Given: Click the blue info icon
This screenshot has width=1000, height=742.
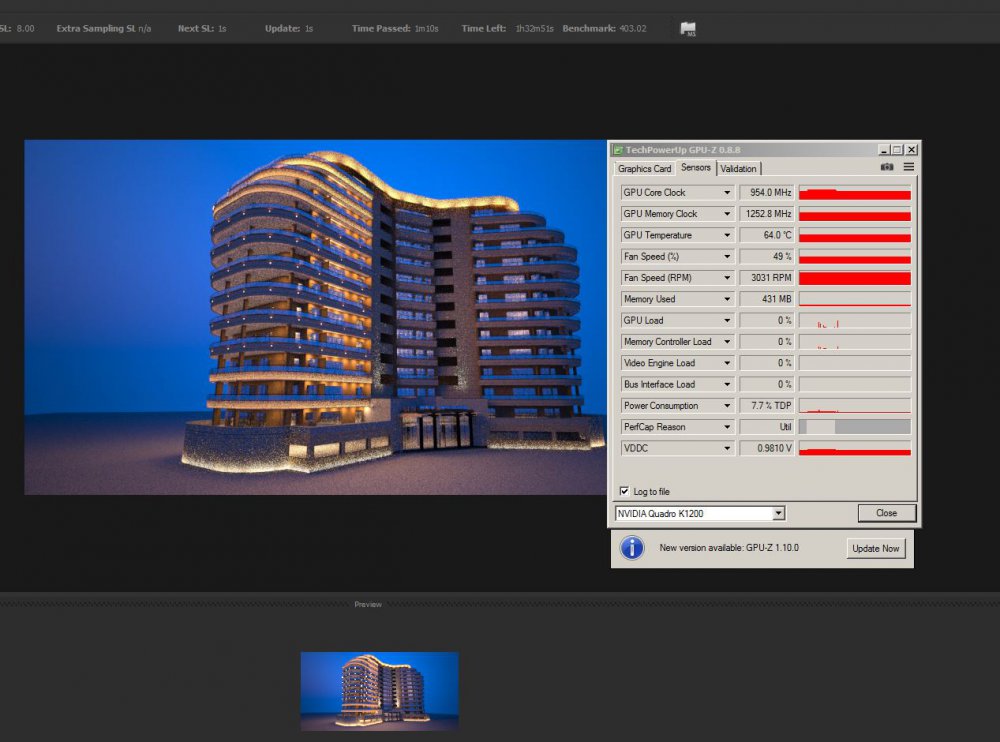Looking at the screenshot, I should (x=632, y=548).
